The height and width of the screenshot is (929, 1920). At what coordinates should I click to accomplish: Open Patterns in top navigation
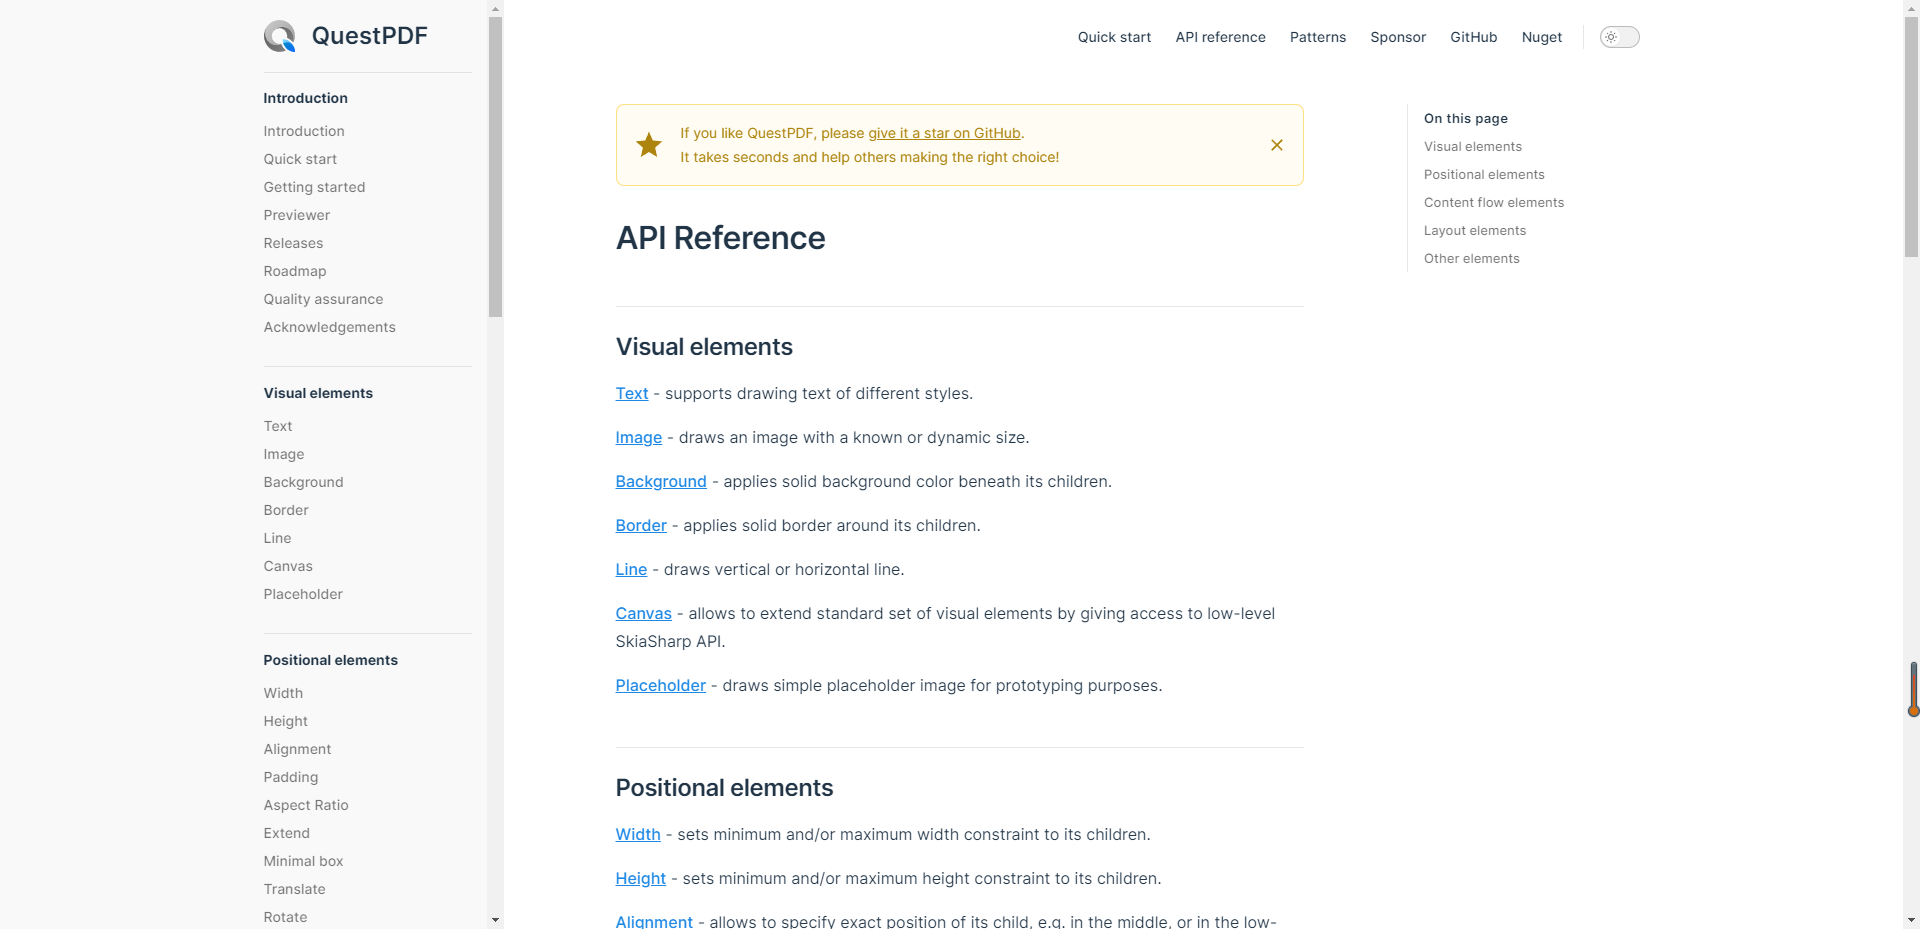tap(1318, 37)
